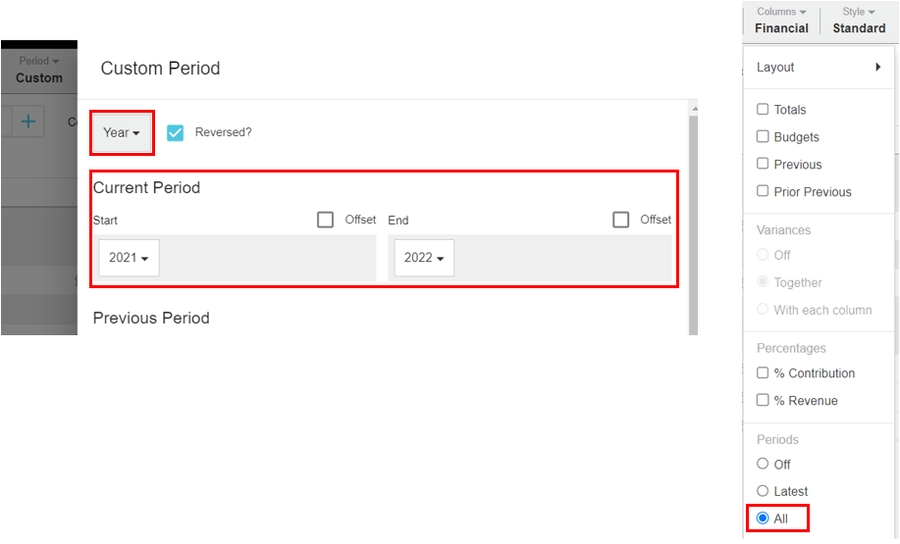This screenshot has height=544, width=900.
Task: Open the 2022 end year dropdown
Action: 424,258
